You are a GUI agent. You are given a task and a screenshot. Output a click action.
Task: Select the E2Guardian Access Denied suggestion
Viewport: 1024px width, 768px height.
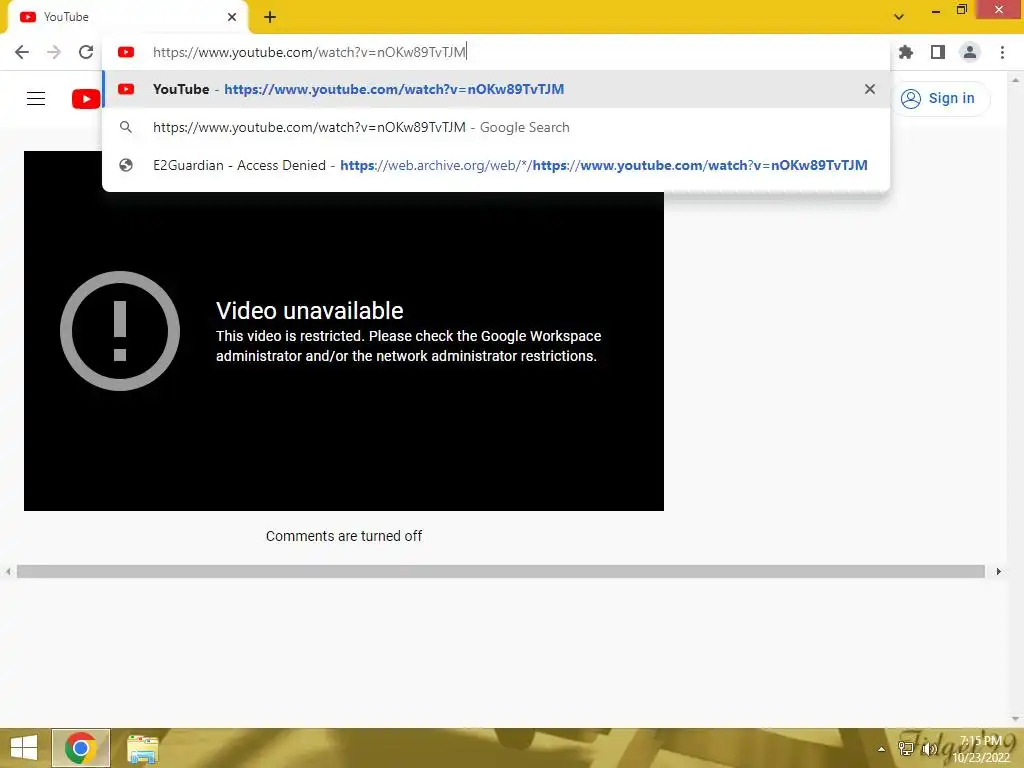[x=496, y=165]
